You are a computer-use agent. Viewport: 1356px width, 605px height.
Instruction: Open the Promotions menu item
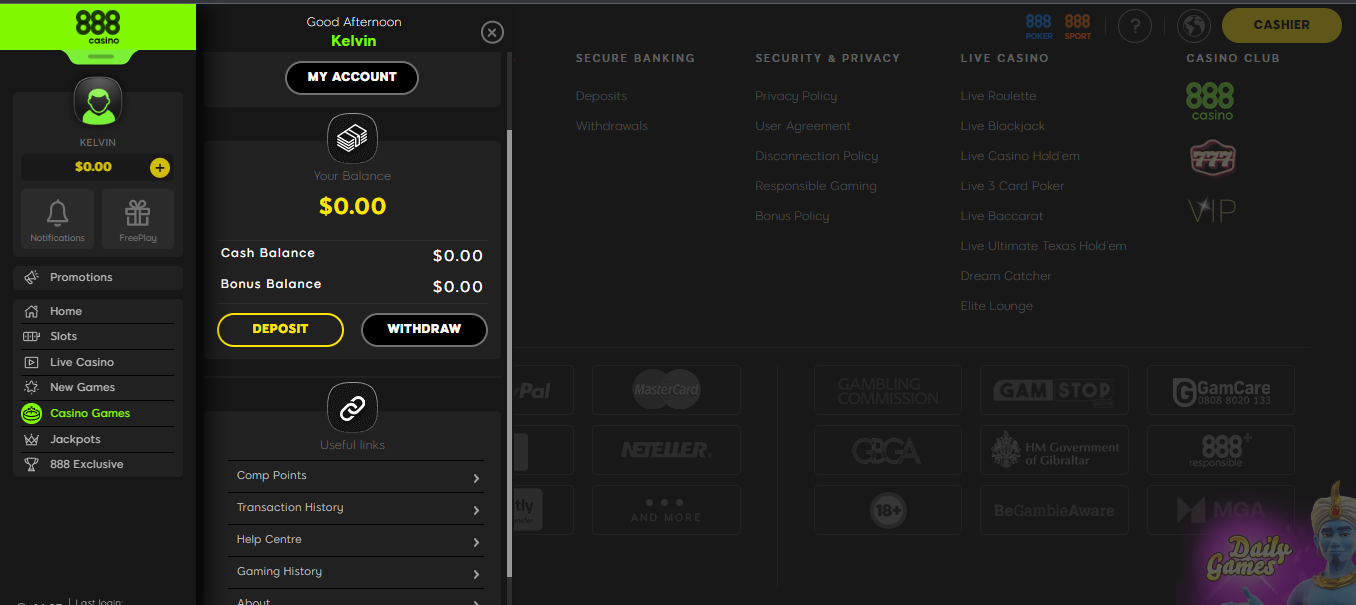(98, 277)
